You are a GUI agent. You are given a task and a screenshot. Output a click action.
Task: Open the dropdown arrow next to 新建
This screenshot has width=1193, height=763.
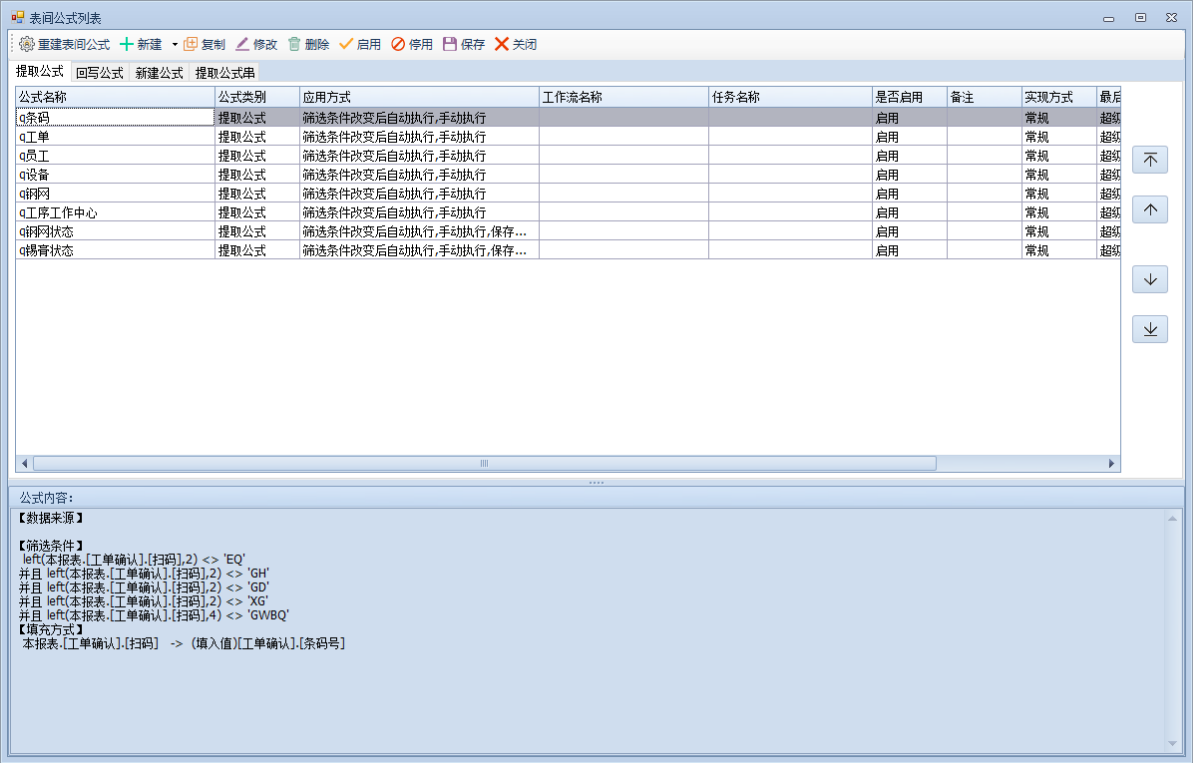pos(174,45)
